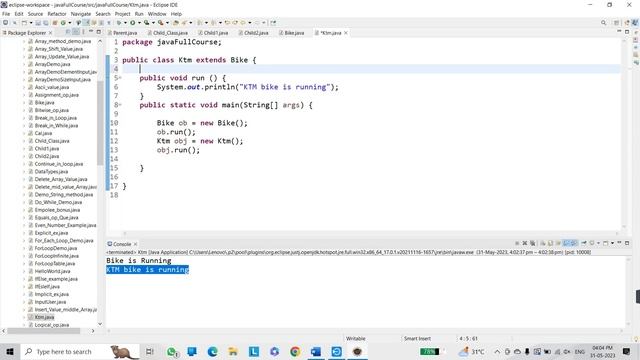Open the Window menu
The width and height of the screenshot is (640, 360).
157,14
